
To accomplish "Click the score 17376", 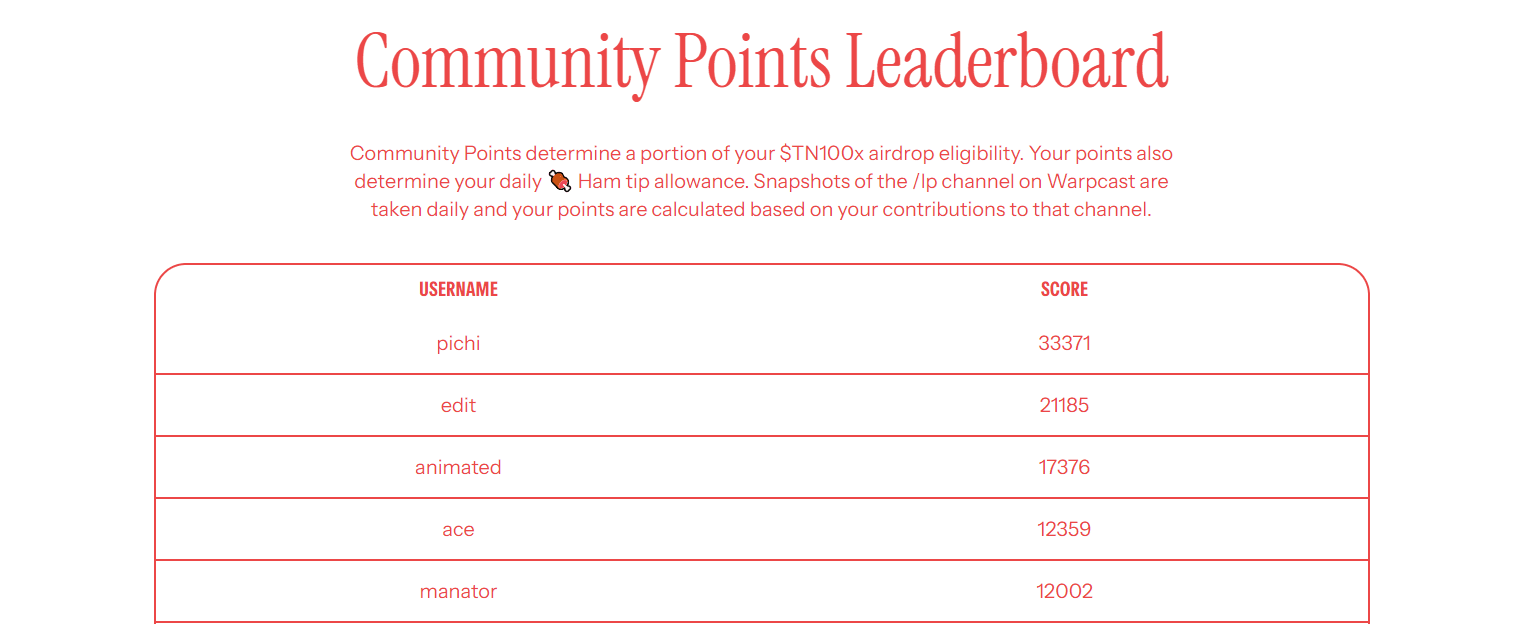I will (x=1064, y=467).
